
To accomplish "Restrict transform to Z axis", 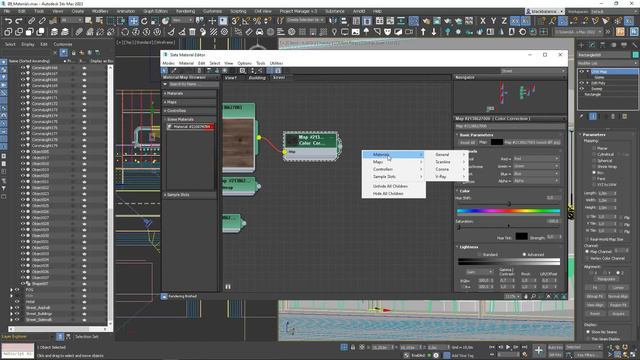I will [504, 20].
